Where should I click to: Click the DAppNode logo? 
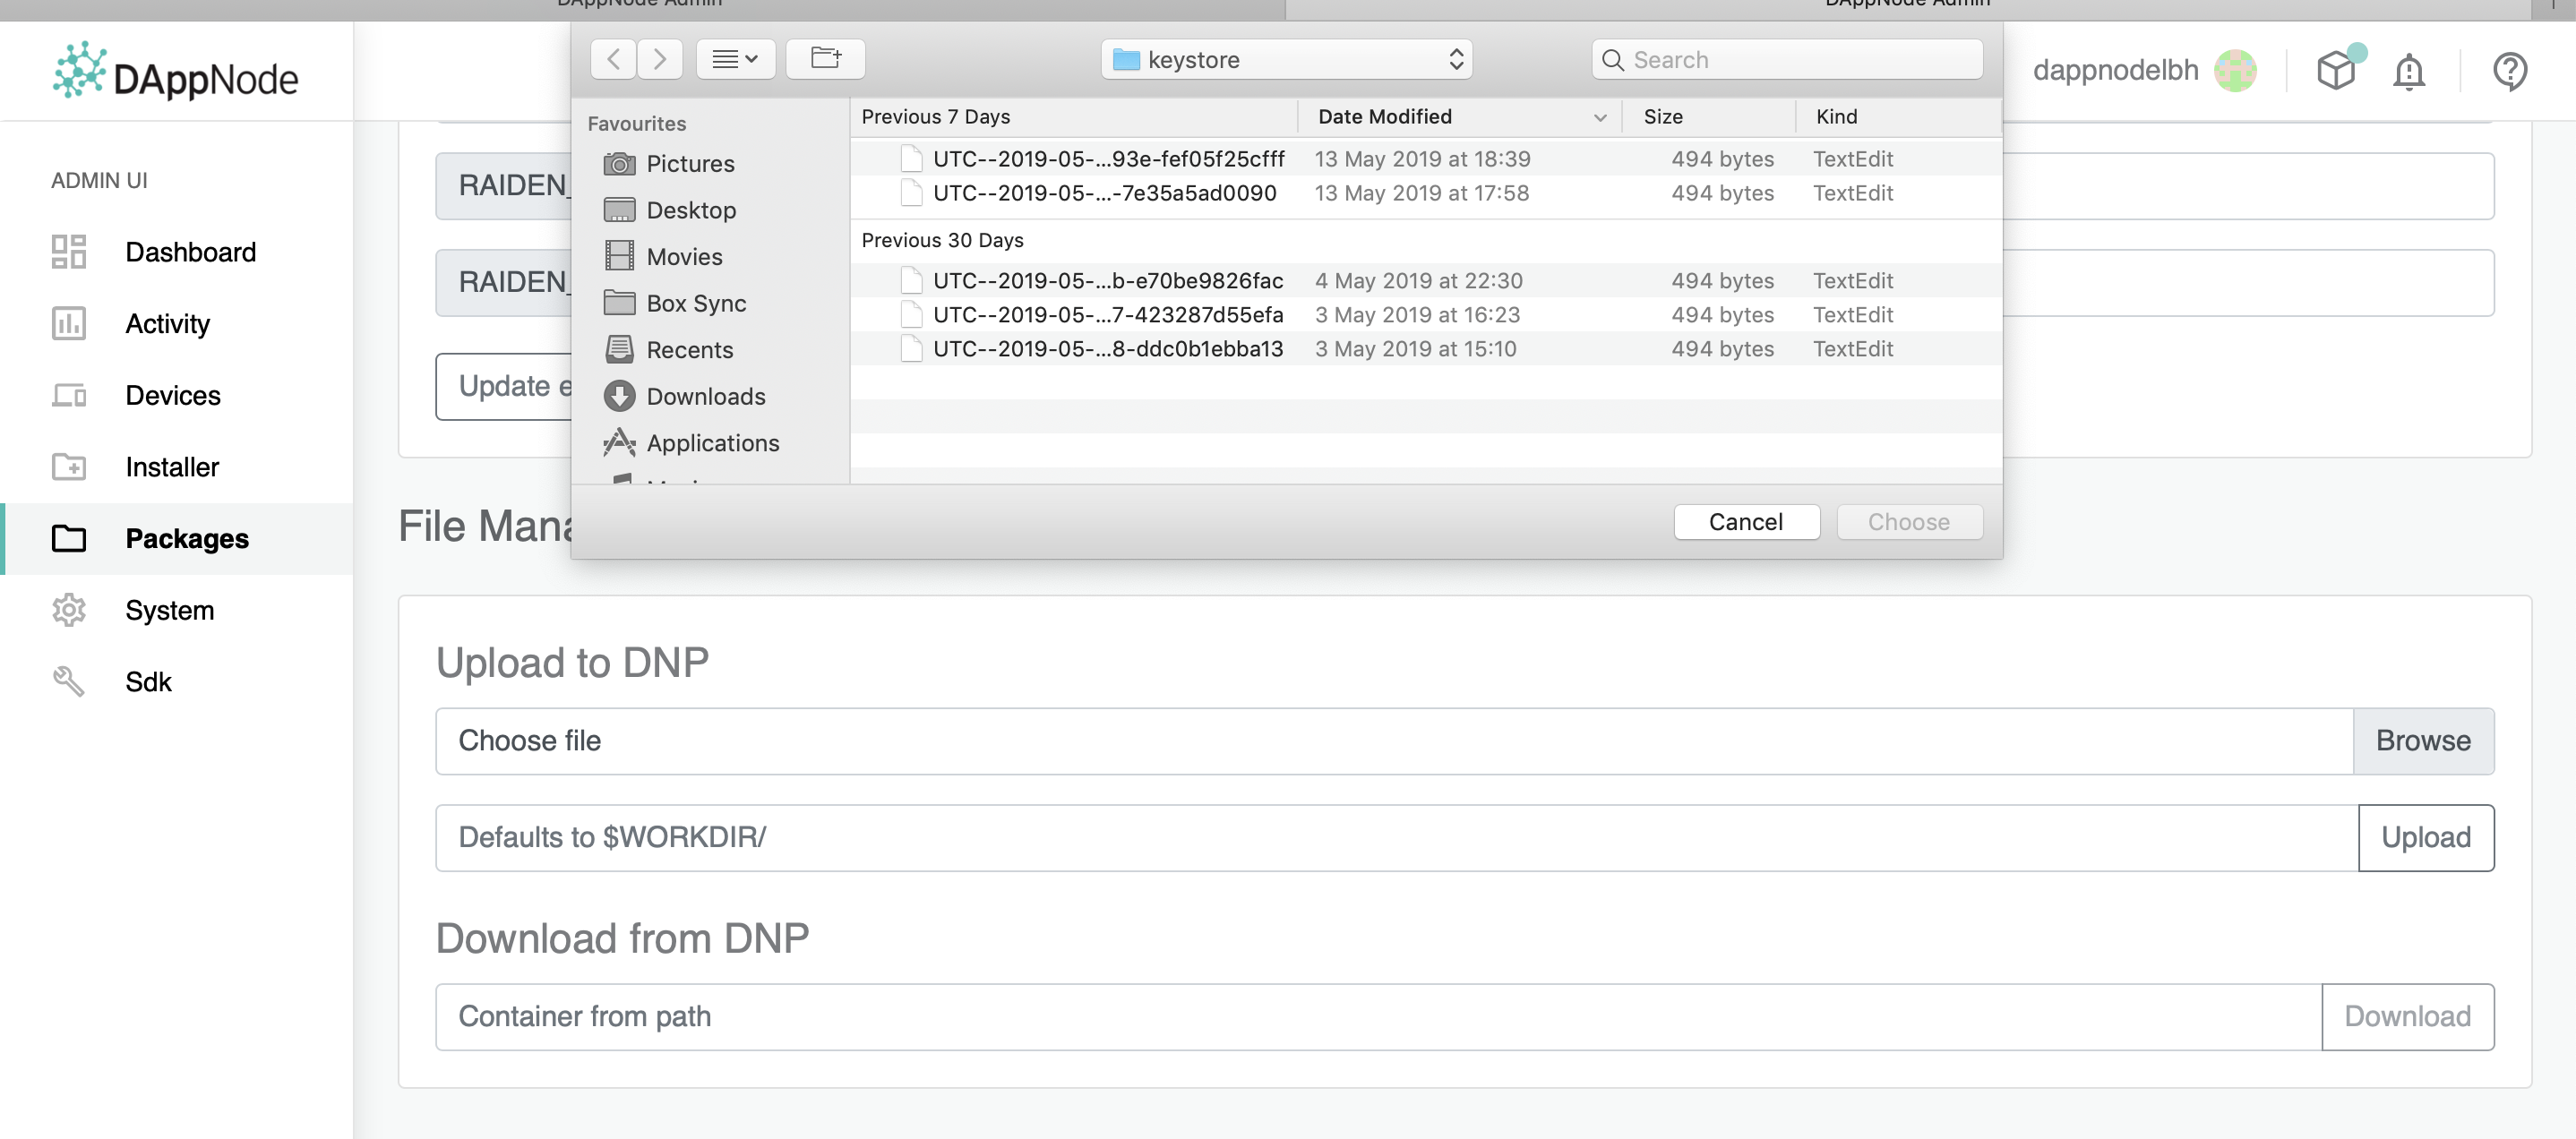[176, 72]
